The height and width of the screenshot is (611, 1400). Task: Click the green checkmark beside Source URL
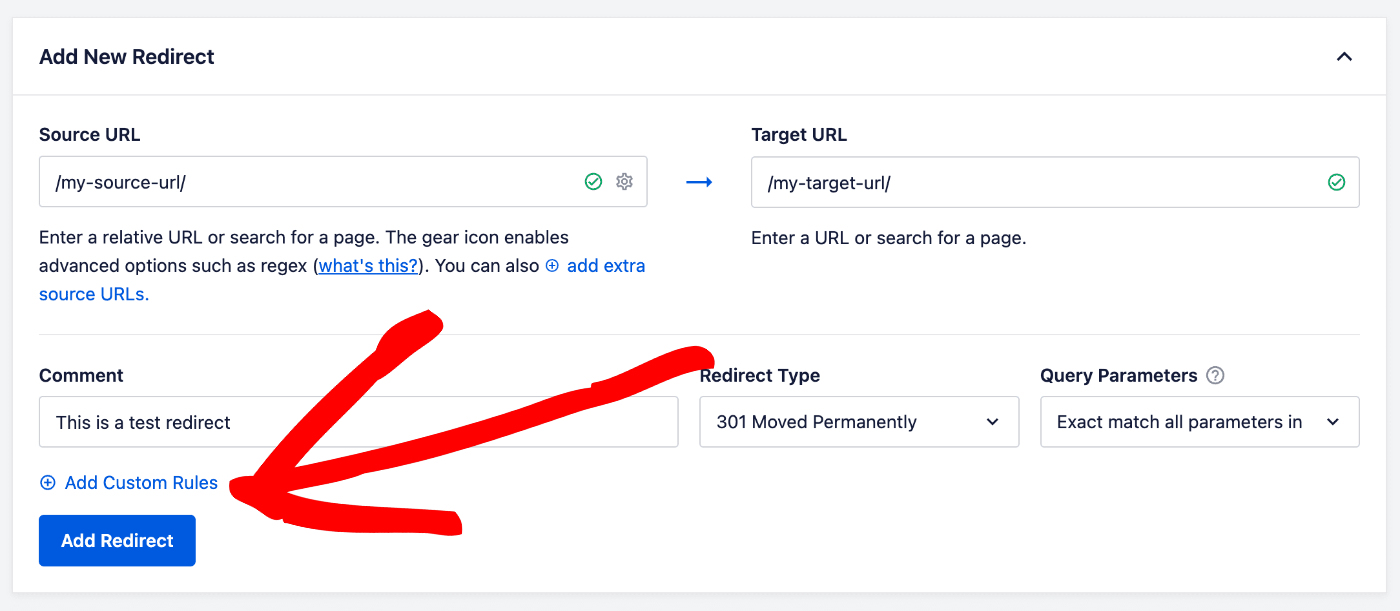(x=593, y=181)
